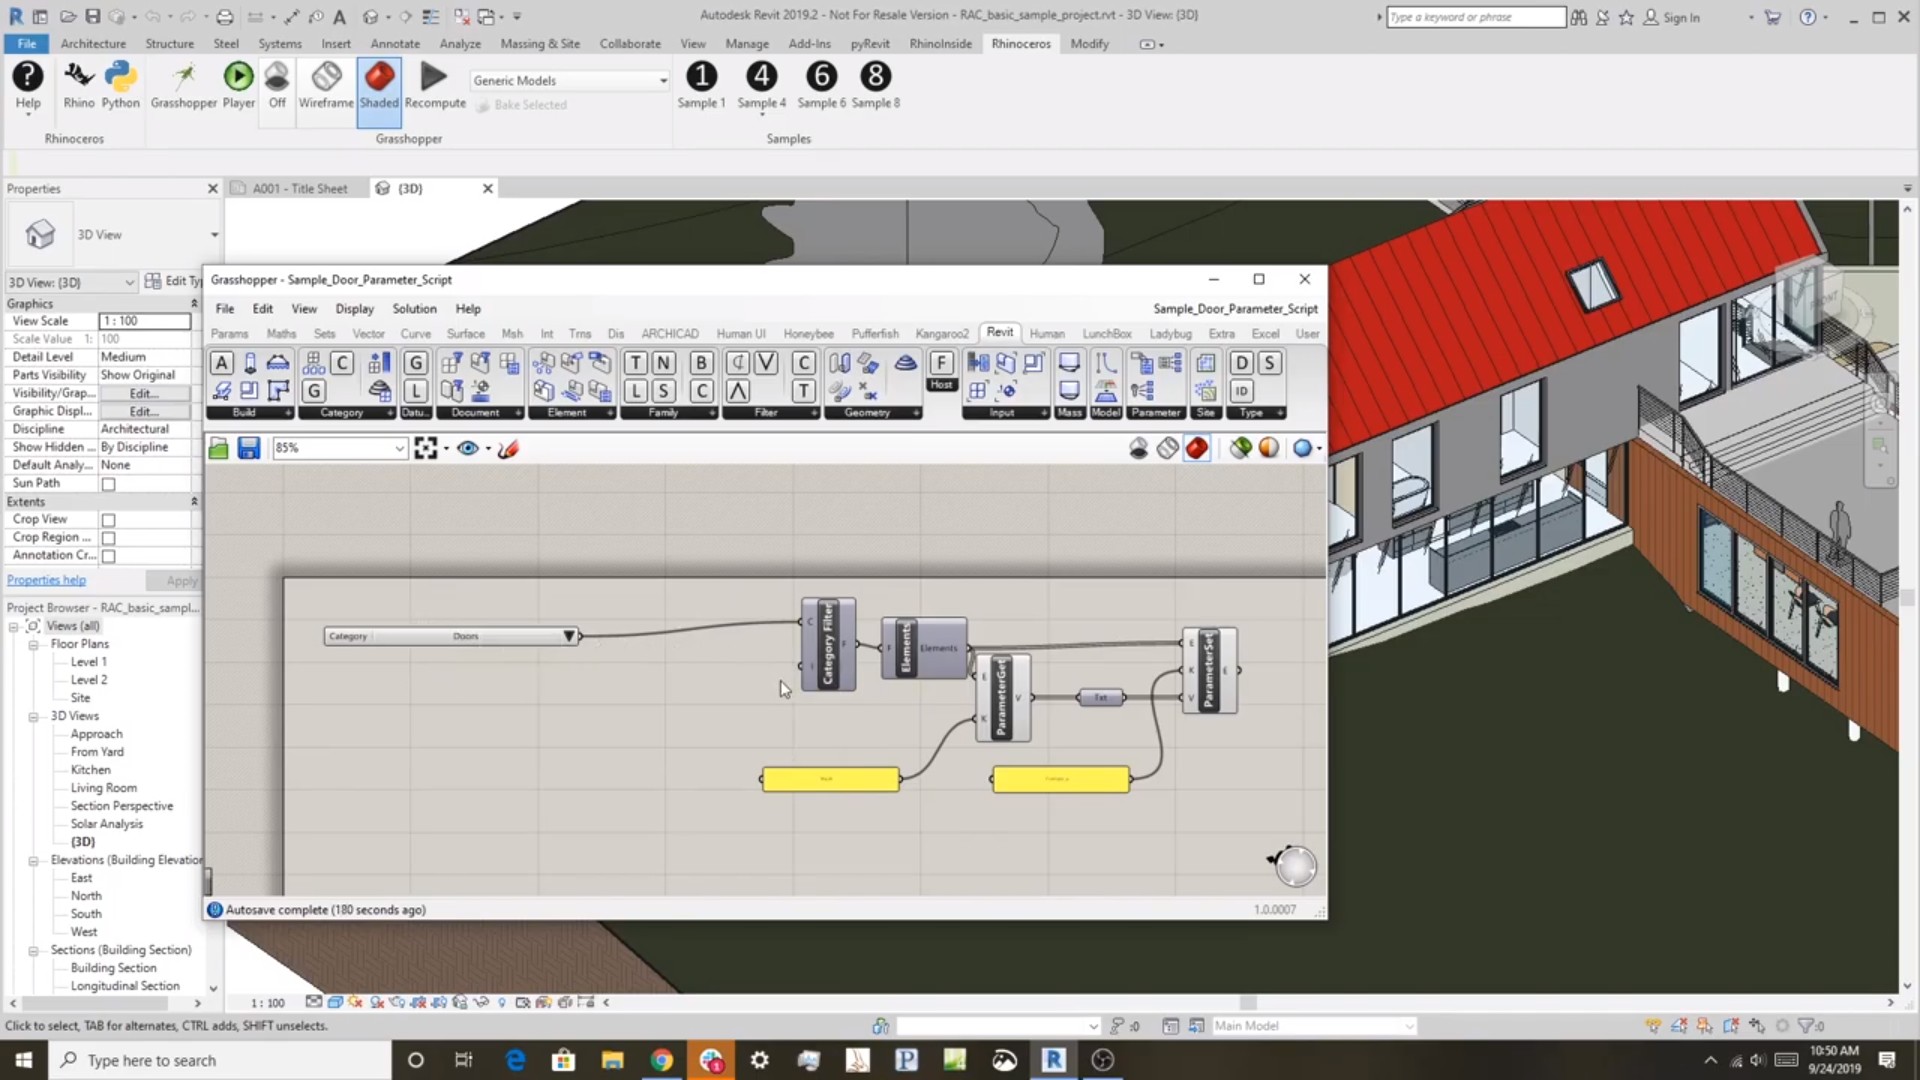Select the Revit component tab in Grasshopper
This screenshot has width=1920, height=1080.
pos(1000,333)
